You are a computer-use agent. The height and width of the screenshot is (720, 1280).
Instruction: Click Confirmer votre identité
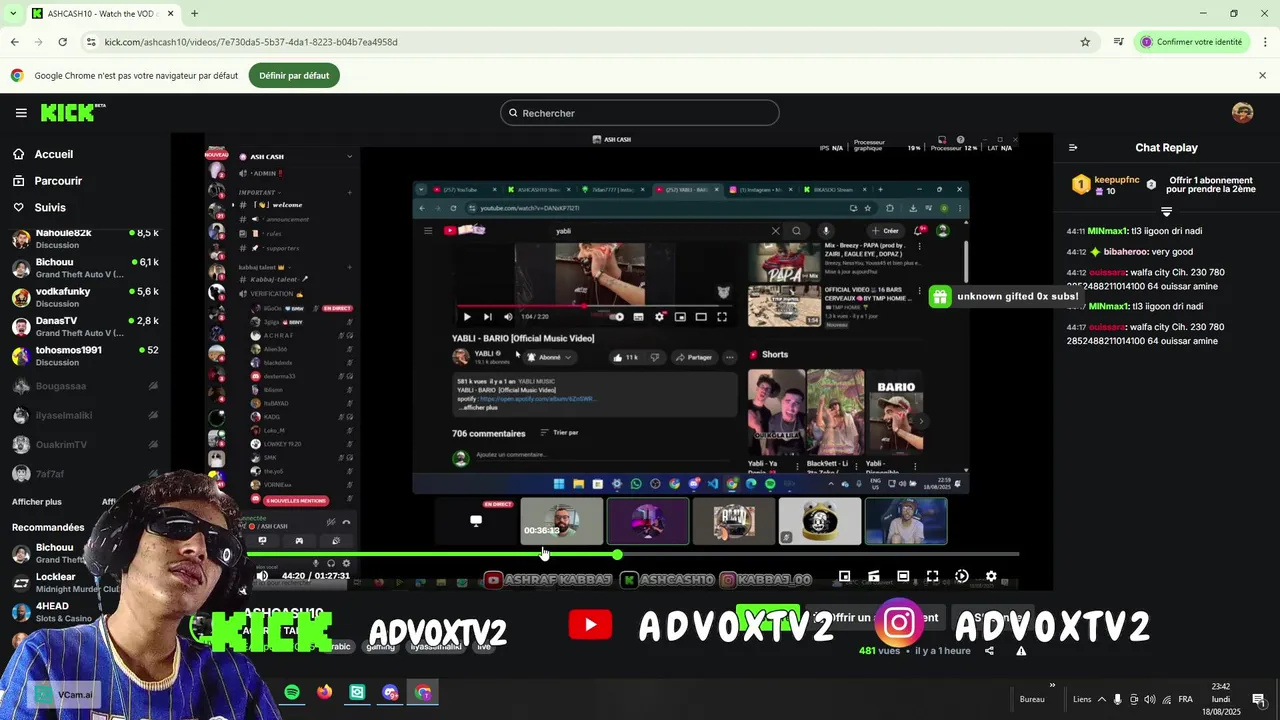coord(1192,42)
